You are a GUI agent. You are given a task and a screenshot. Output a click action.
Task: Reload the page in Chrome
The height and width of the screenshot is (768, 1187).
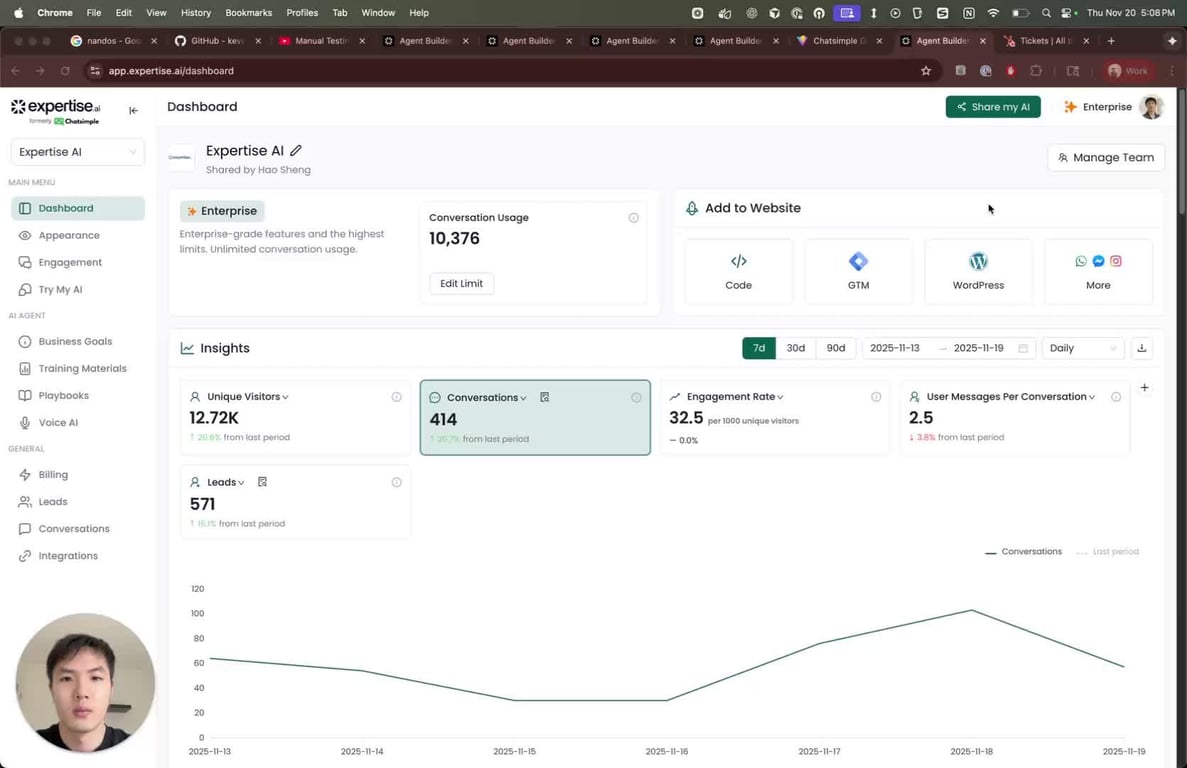tap(65, 70)
